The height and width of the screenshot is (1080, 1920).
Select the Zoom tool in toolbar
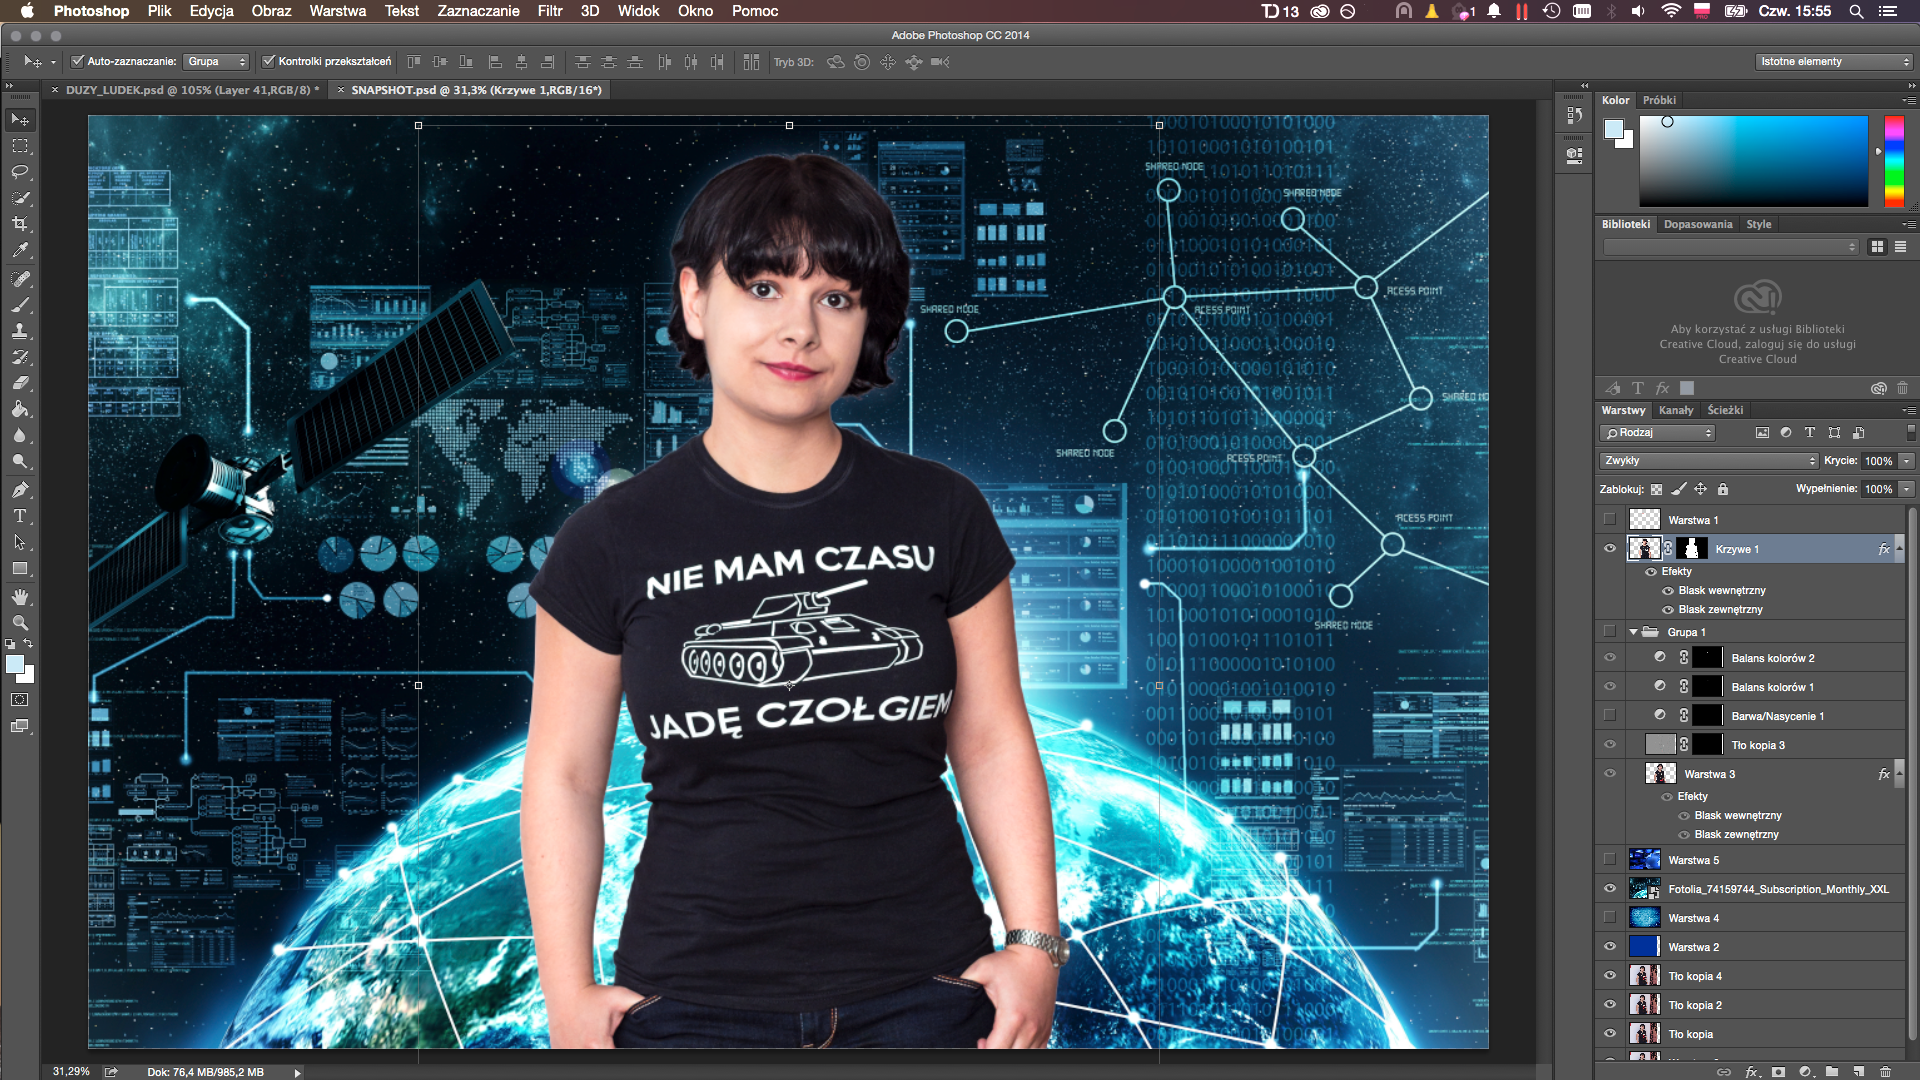[20, 622]
